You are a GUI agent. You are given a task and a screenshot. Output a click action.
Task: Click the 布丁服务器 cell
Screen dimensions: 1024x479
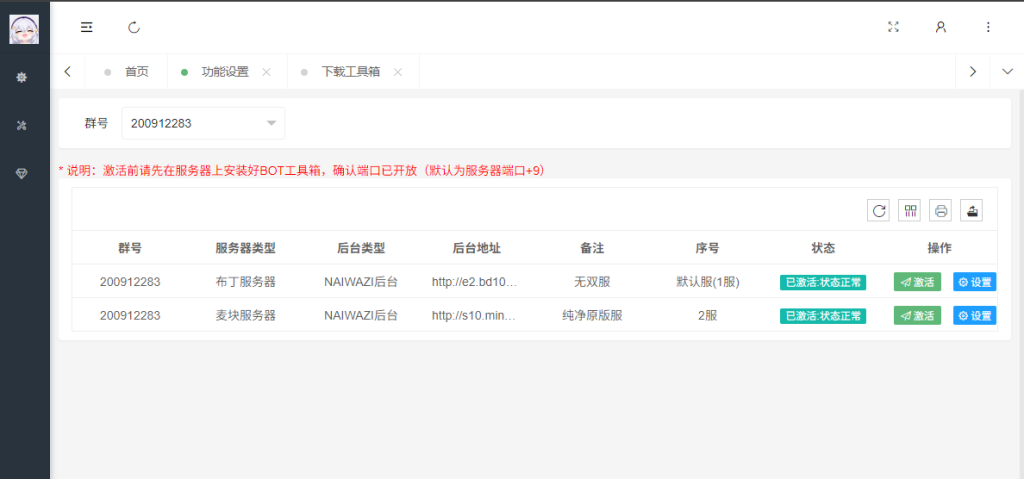tap(246, 282)
